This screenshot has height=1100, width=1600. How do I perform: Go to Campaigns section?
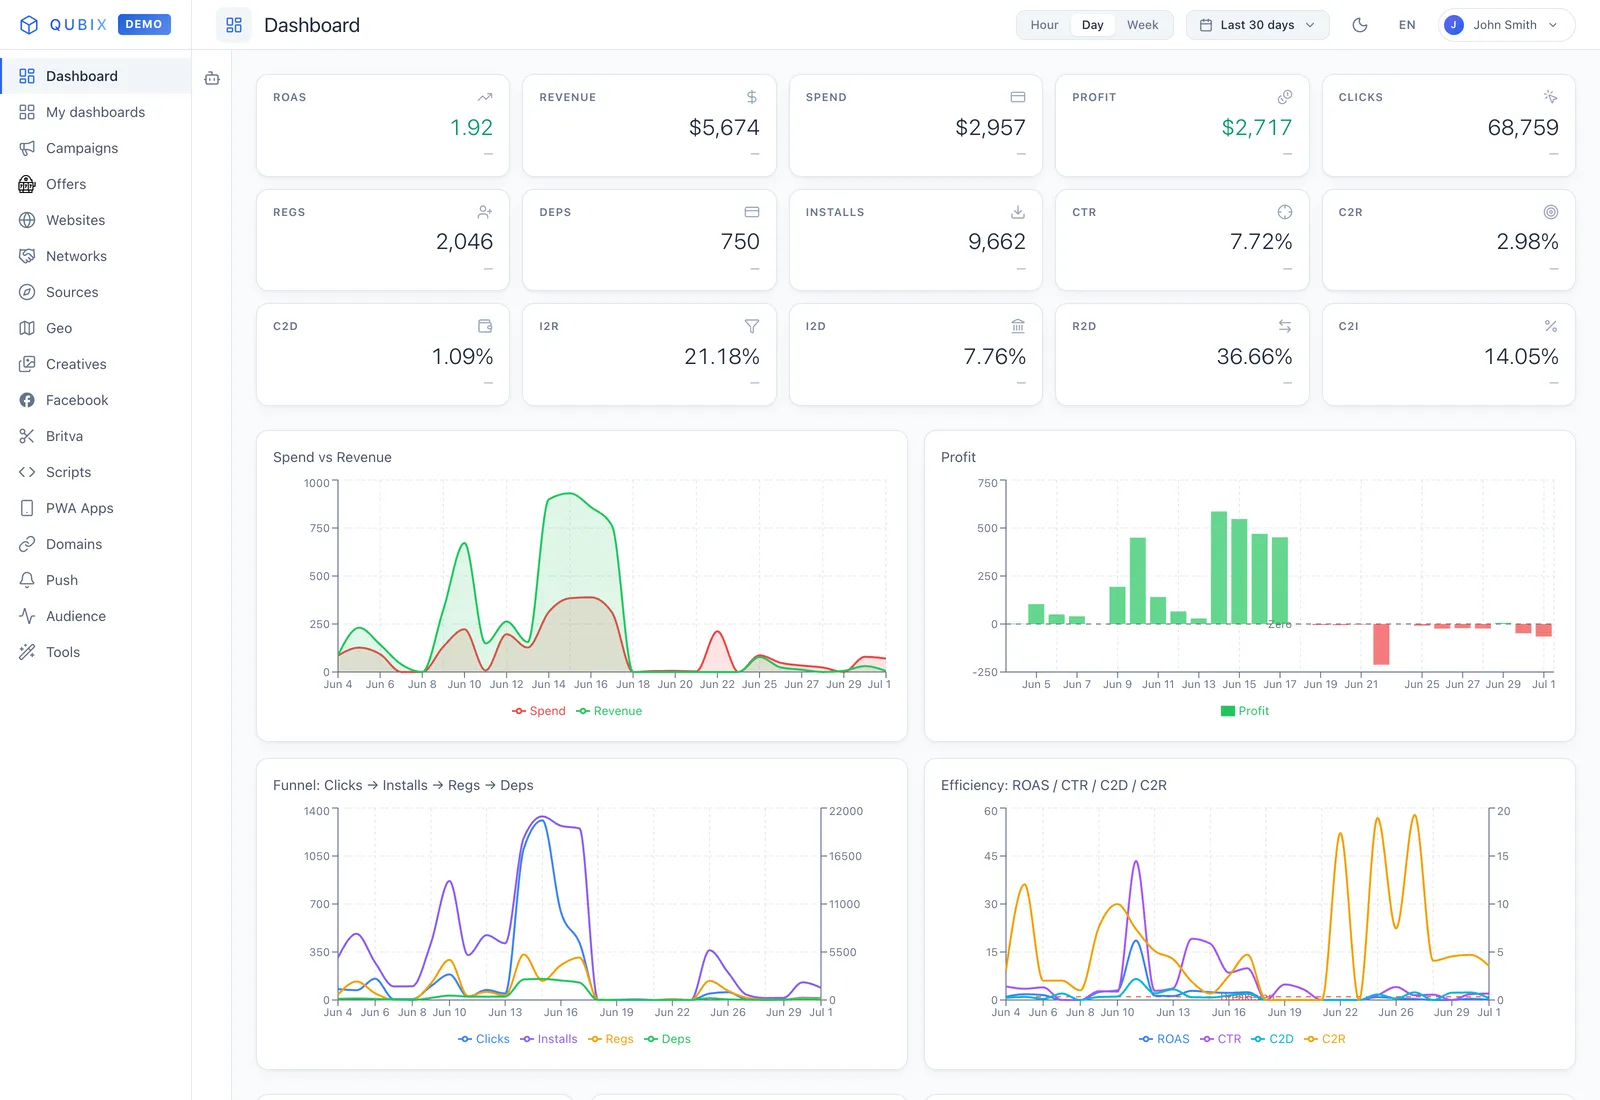(96, 148)
